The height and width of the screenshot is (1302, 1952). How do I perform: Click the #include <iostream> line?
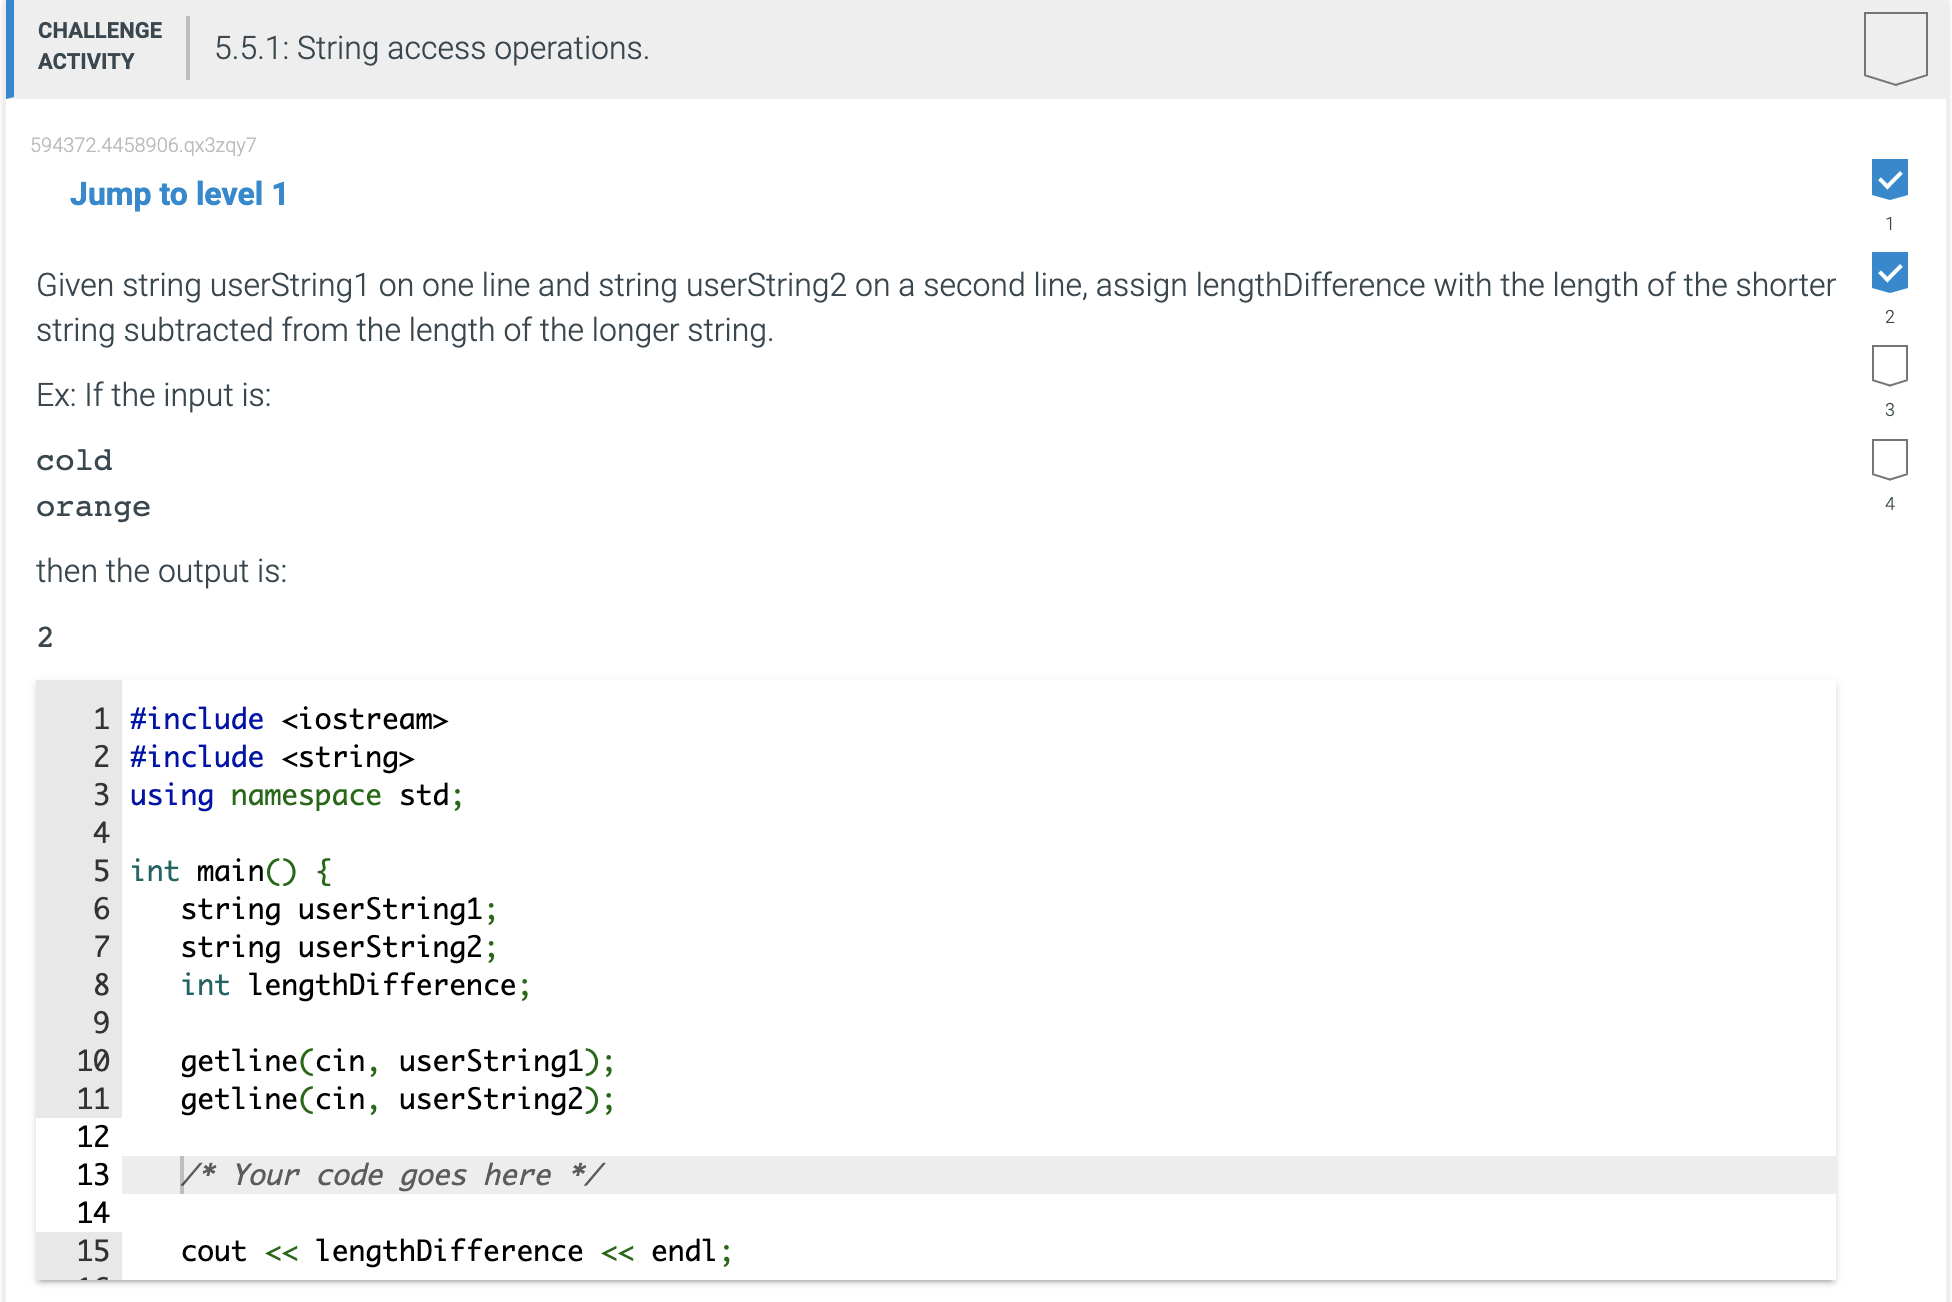(289, 718)
